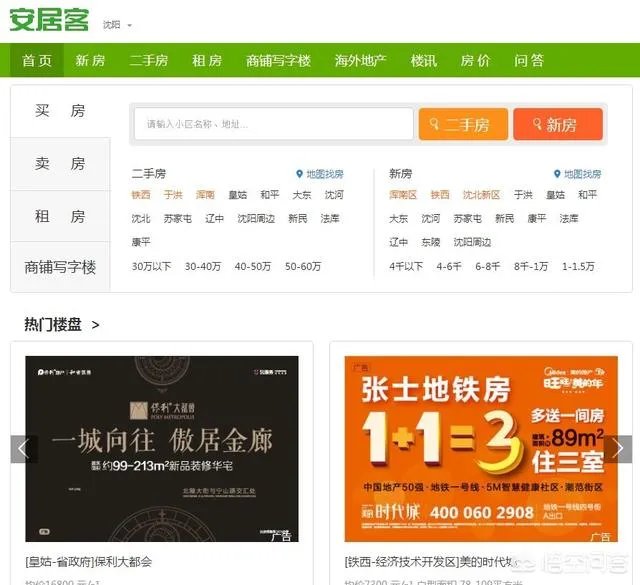640x585 pixels.
Task: Filter 二手房 by 50-60万
Action: point(303,267)
